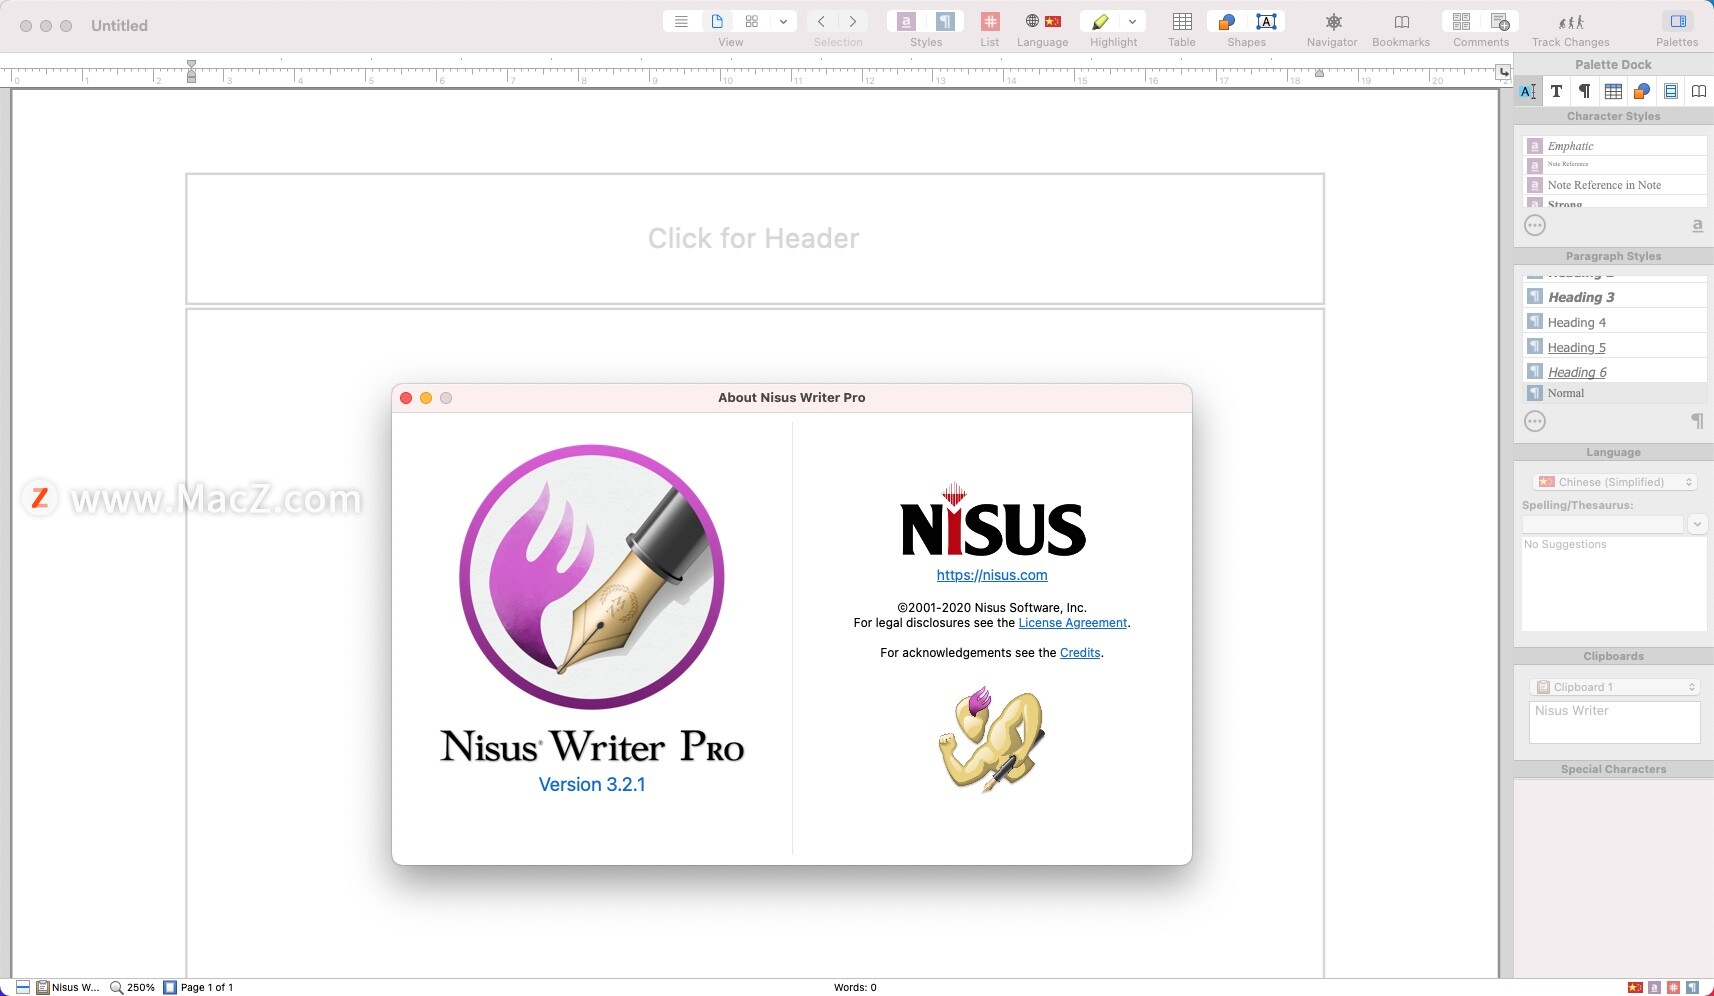Open the https://nisus.com link
Image resolution: width=1714 pixels, height=996 pixels.
(992, 575)
